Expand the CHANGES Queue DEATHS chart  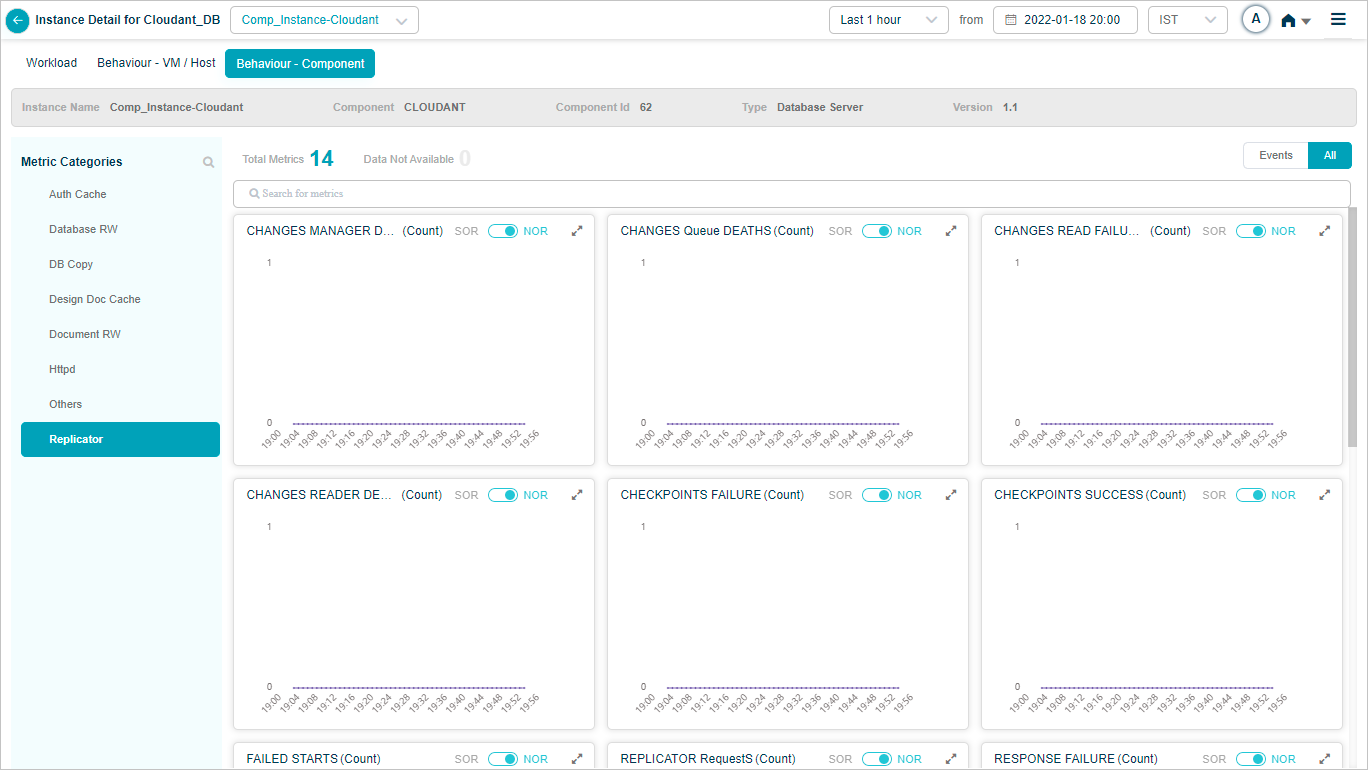951,231
